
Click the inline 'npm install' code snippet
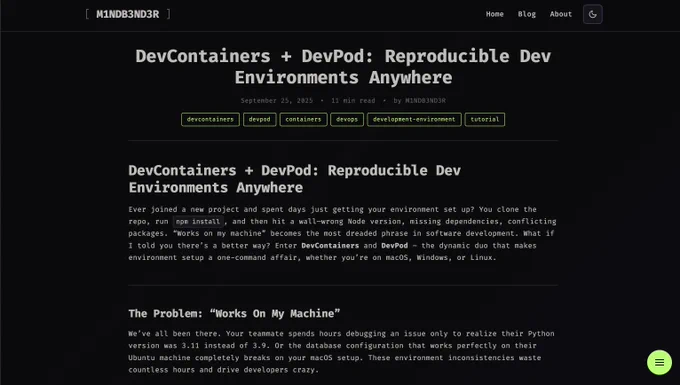[x=198, y=222]
